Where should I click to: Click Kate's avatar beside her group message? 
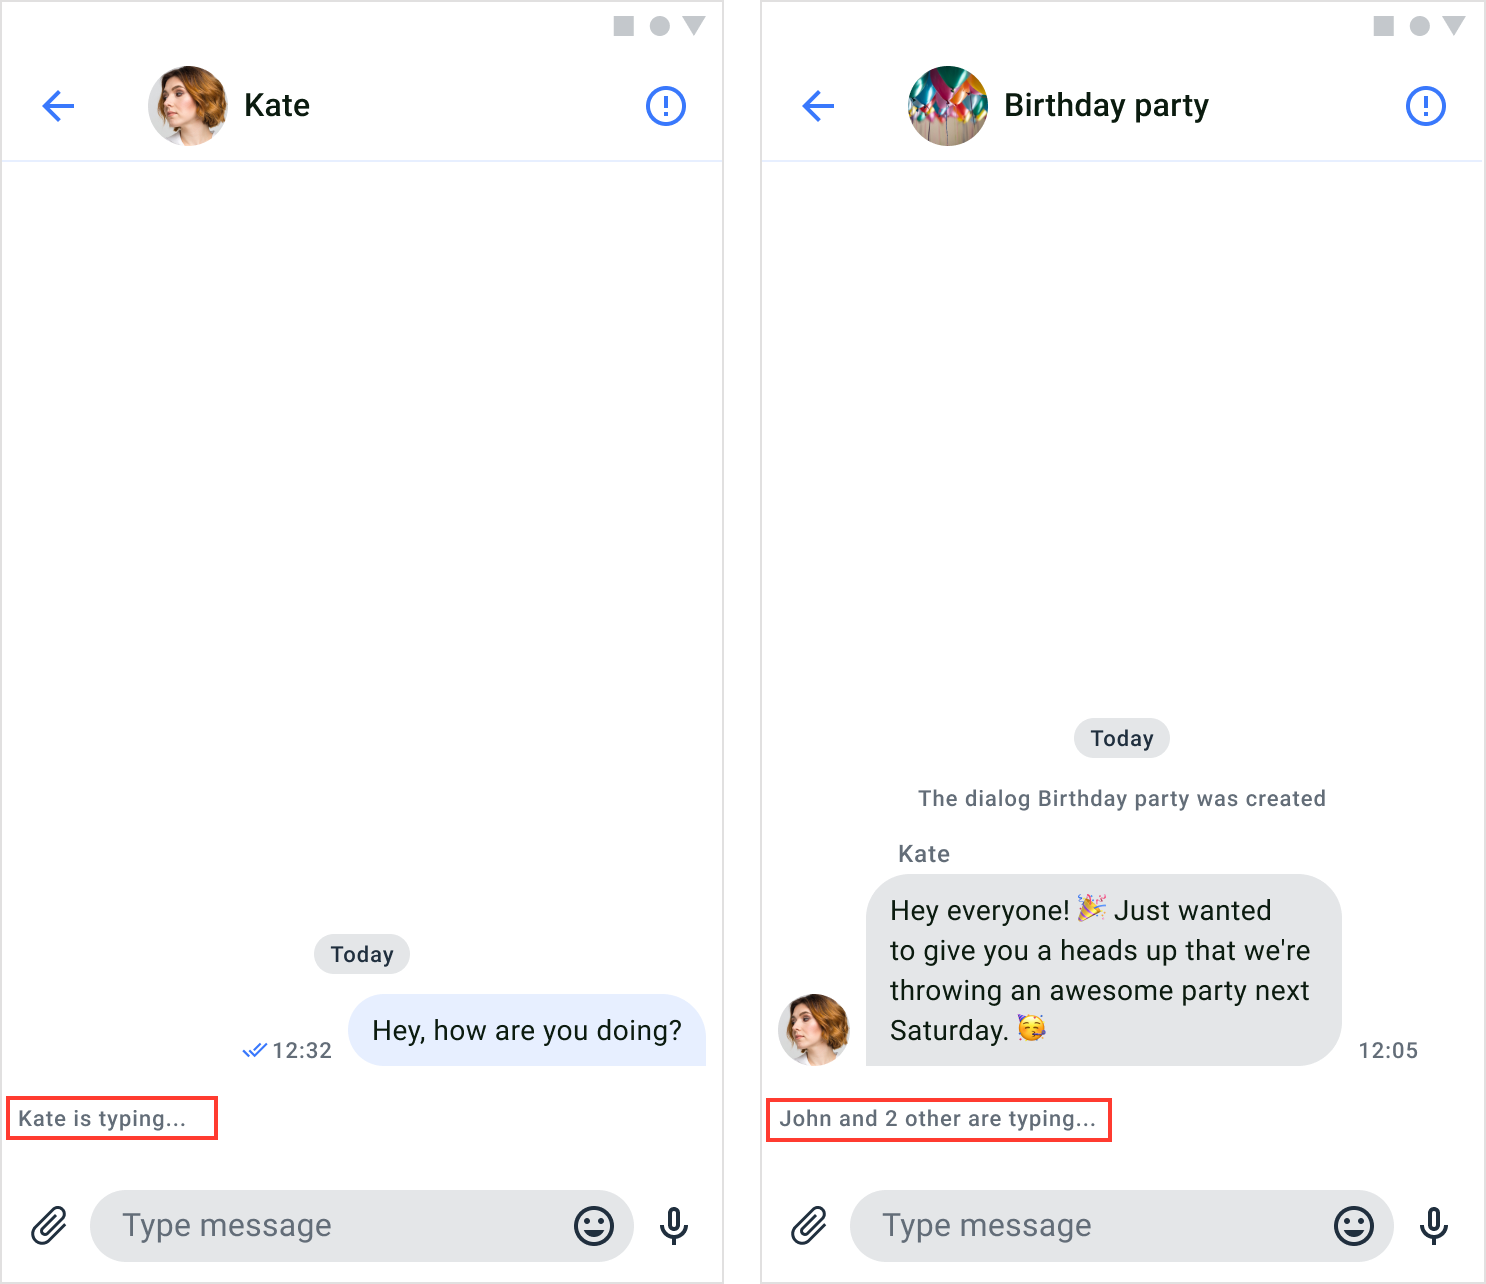814,1030
